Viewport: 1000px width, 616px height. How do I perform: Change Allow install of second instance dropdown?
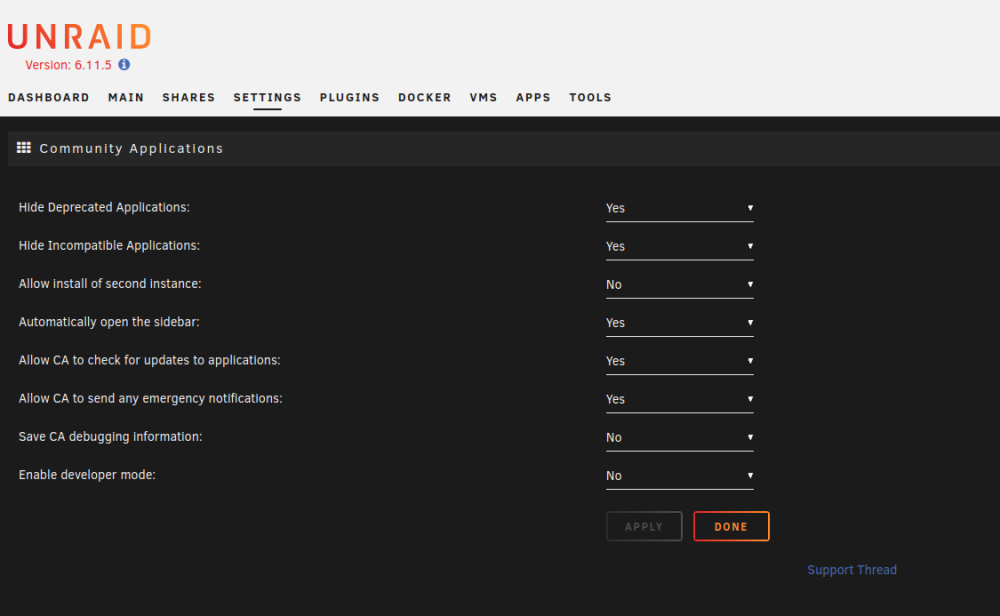click(679, 285)
